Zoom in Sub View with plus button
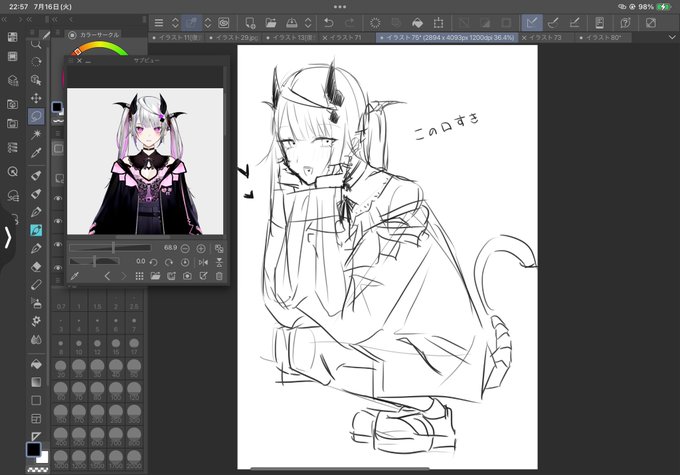Image resolution: width=680 pixels, height=475 pixels. click(x=201, y=249)
